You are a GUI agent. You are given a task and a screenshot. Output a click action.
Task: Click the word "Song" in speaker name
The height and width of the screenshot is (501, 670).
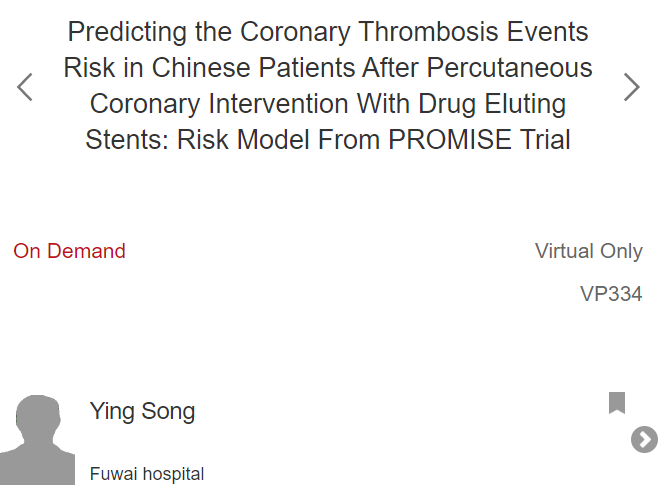(168, 411)
